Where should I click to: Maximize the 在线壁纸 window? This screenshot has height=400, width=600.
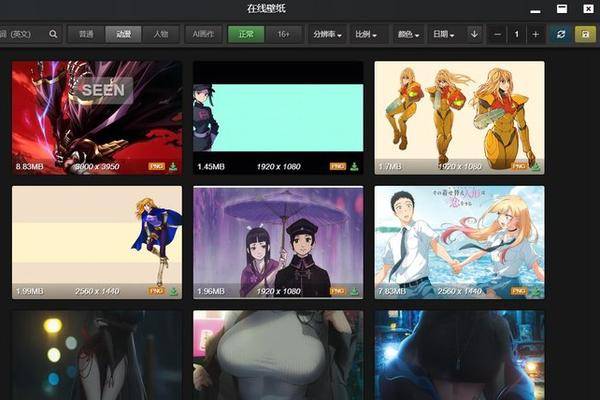[562, 9]
